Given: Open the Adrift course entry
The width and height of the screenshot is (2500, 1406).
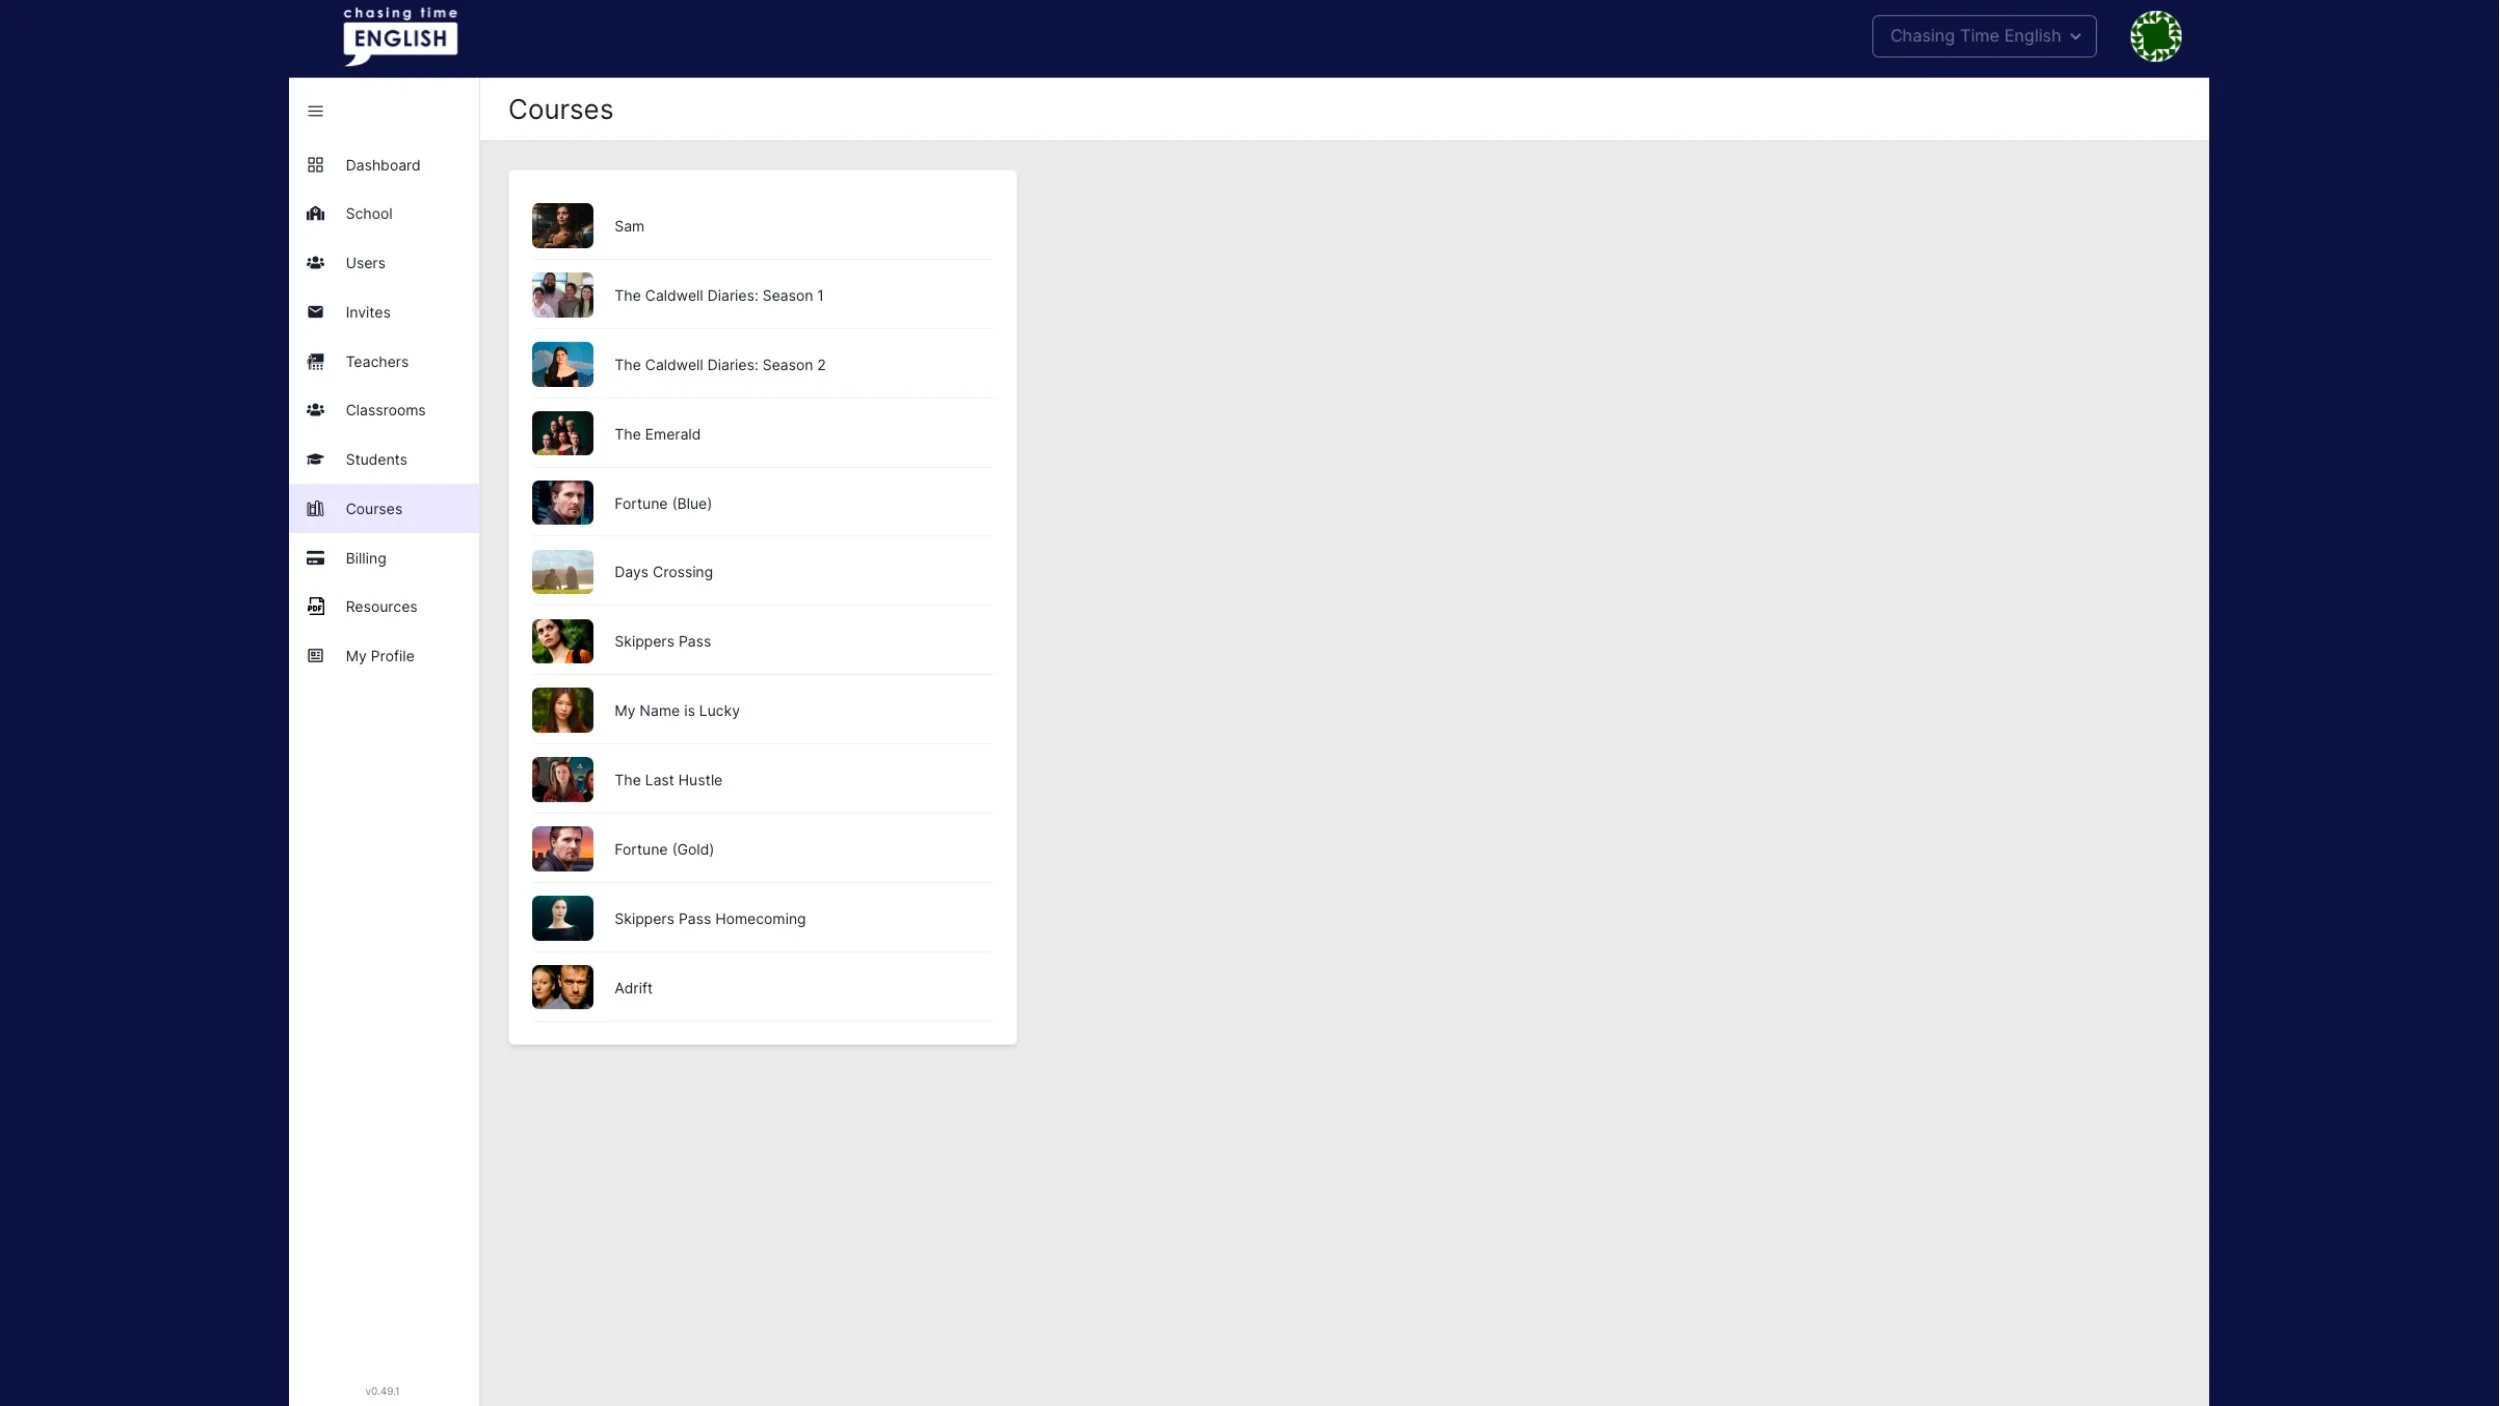Looking at the screenshot, I should (633, 988).
